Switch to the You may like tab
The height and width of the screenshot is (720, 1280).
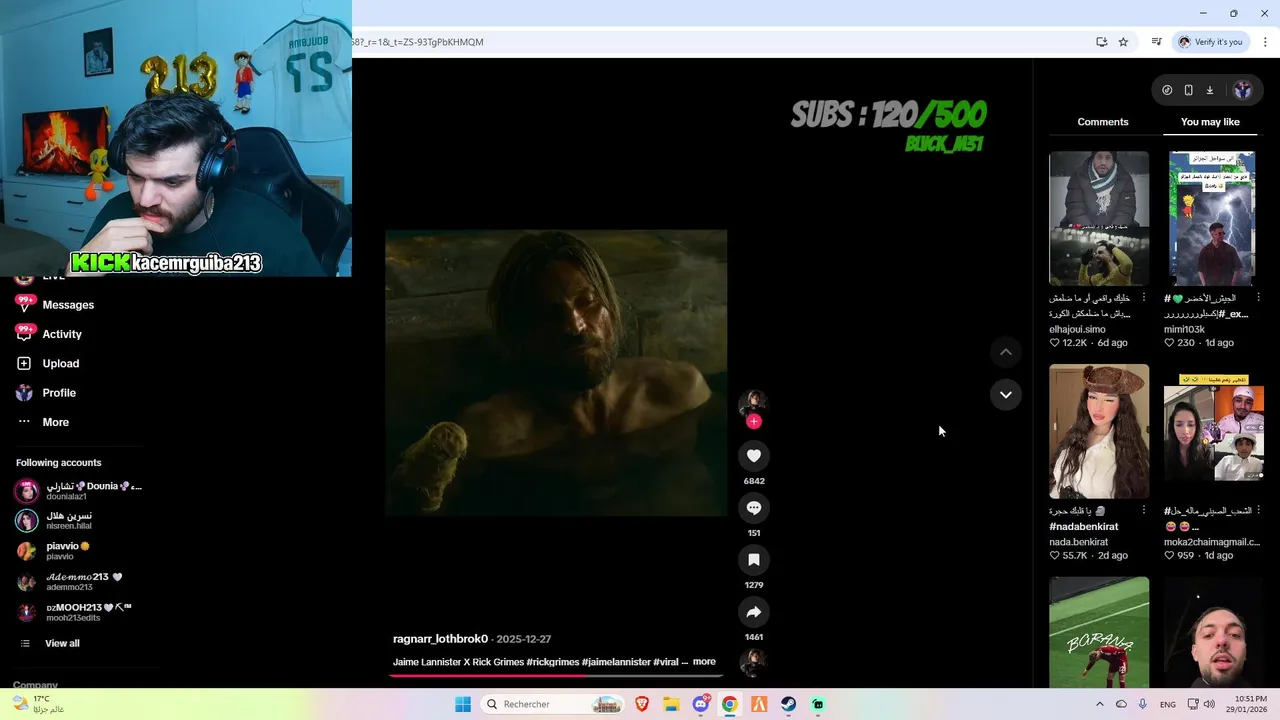coord(1210,122)
